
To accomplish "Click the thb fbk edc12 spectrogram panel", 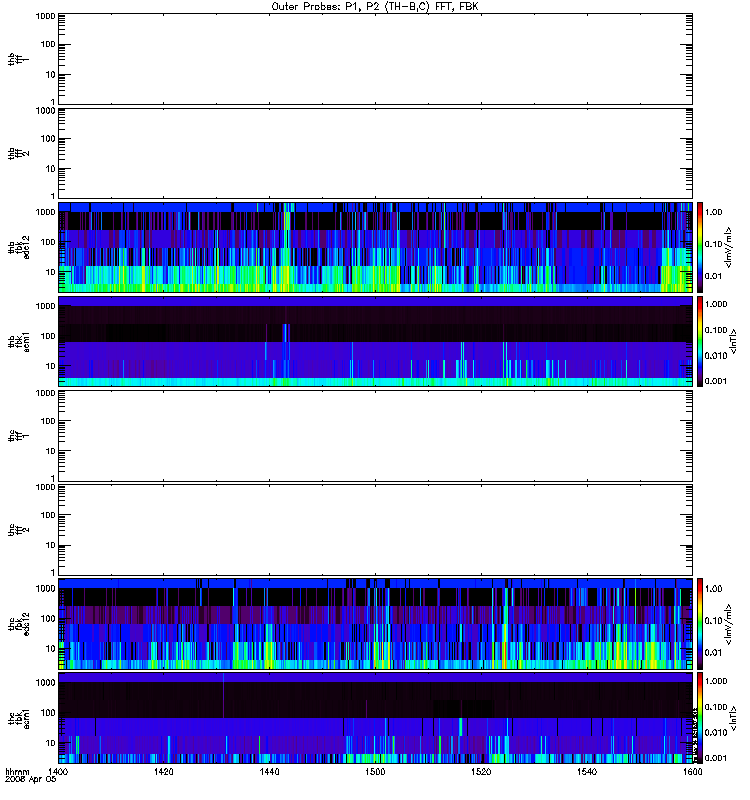I will (375, 247).
